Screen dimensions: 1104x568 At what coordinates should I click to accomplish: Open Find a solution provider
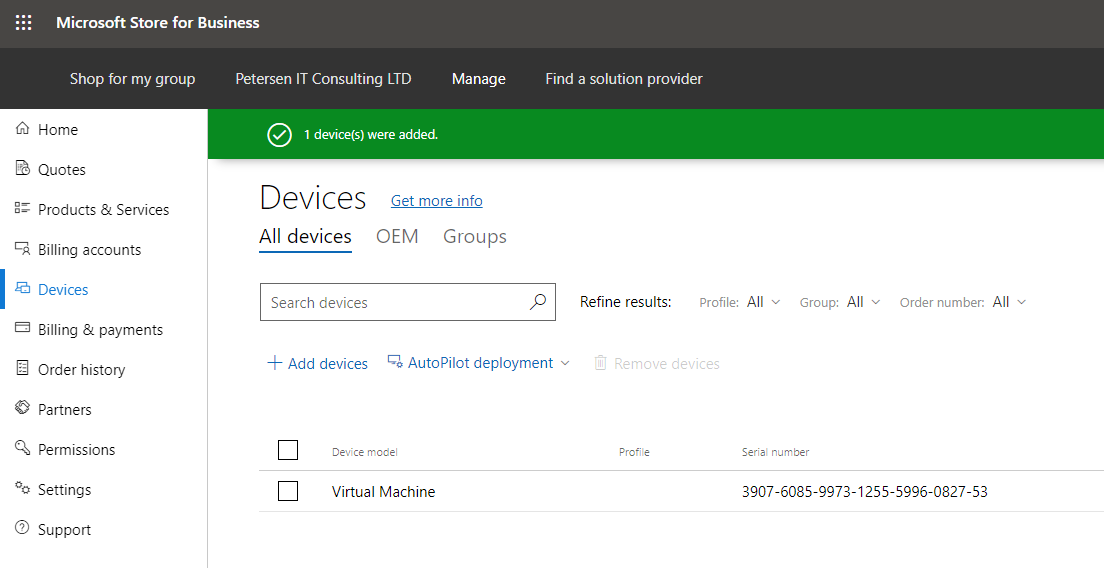(624, 79)
